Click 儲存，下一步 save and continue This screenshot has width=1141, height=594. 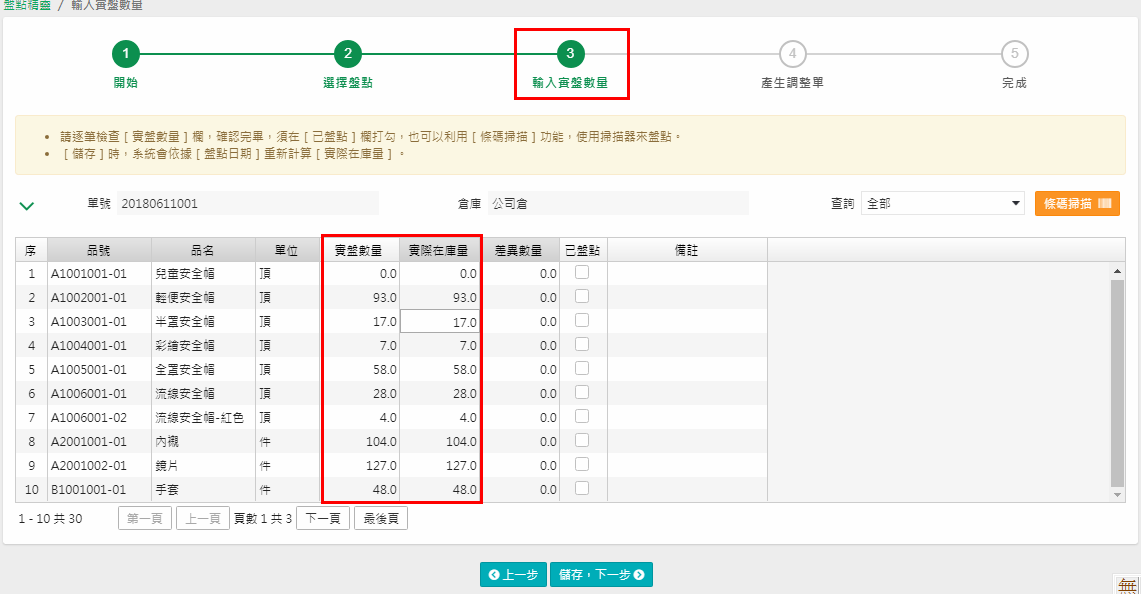pyautogui.click(x=601, y=574)
